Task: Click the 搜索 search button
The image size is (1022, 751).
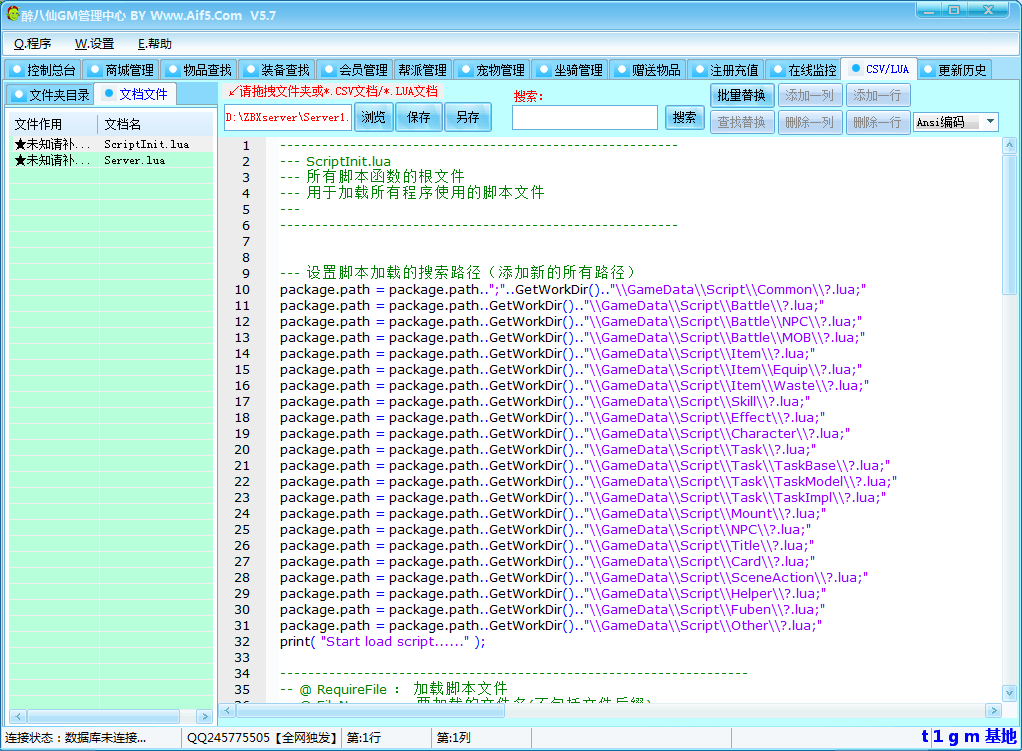Action: [684, 118]
